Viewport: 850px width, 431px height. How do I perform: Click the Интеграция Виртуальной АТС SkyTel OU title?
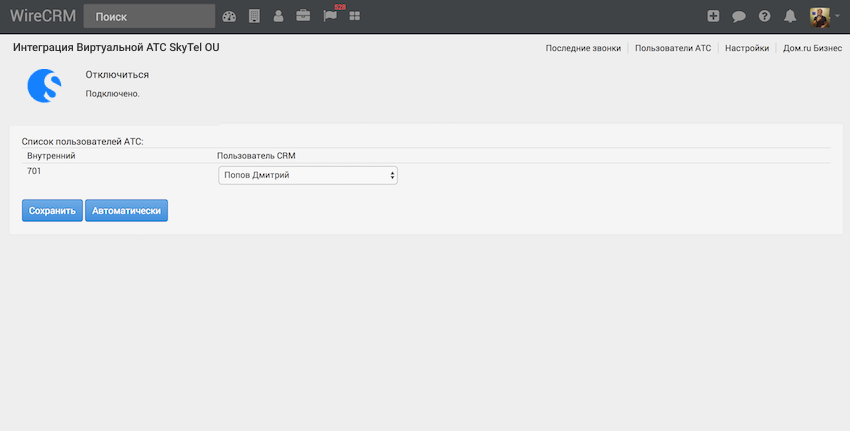tap(116, 48)
